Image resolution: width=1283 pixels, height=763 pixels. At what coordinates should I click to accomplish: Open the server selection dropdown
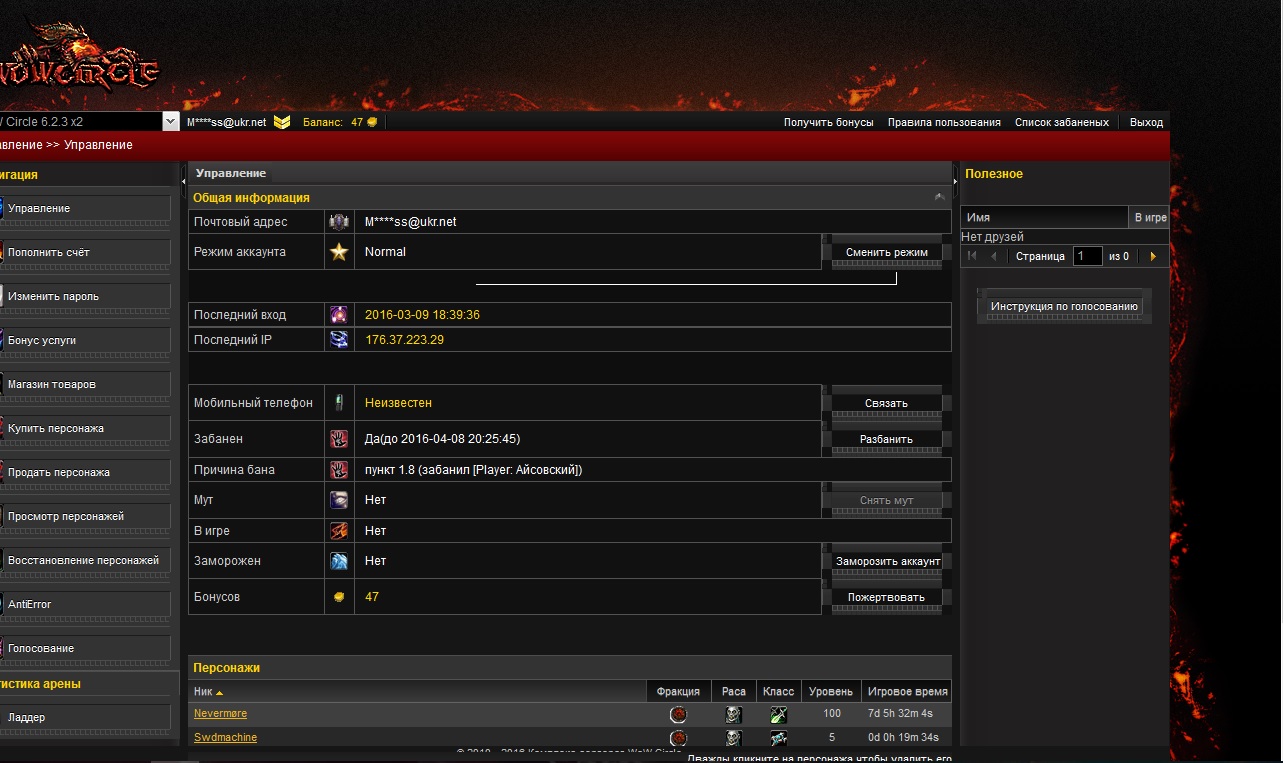(170, 121)
